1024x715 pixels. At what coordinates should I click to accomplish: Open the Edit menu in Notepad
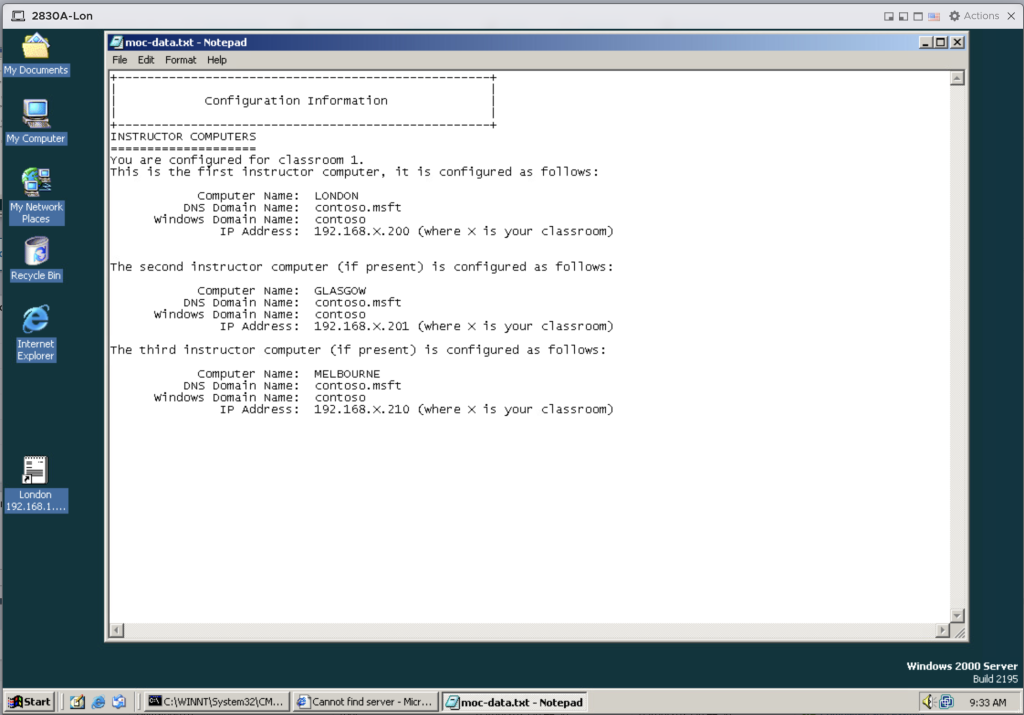146,60
